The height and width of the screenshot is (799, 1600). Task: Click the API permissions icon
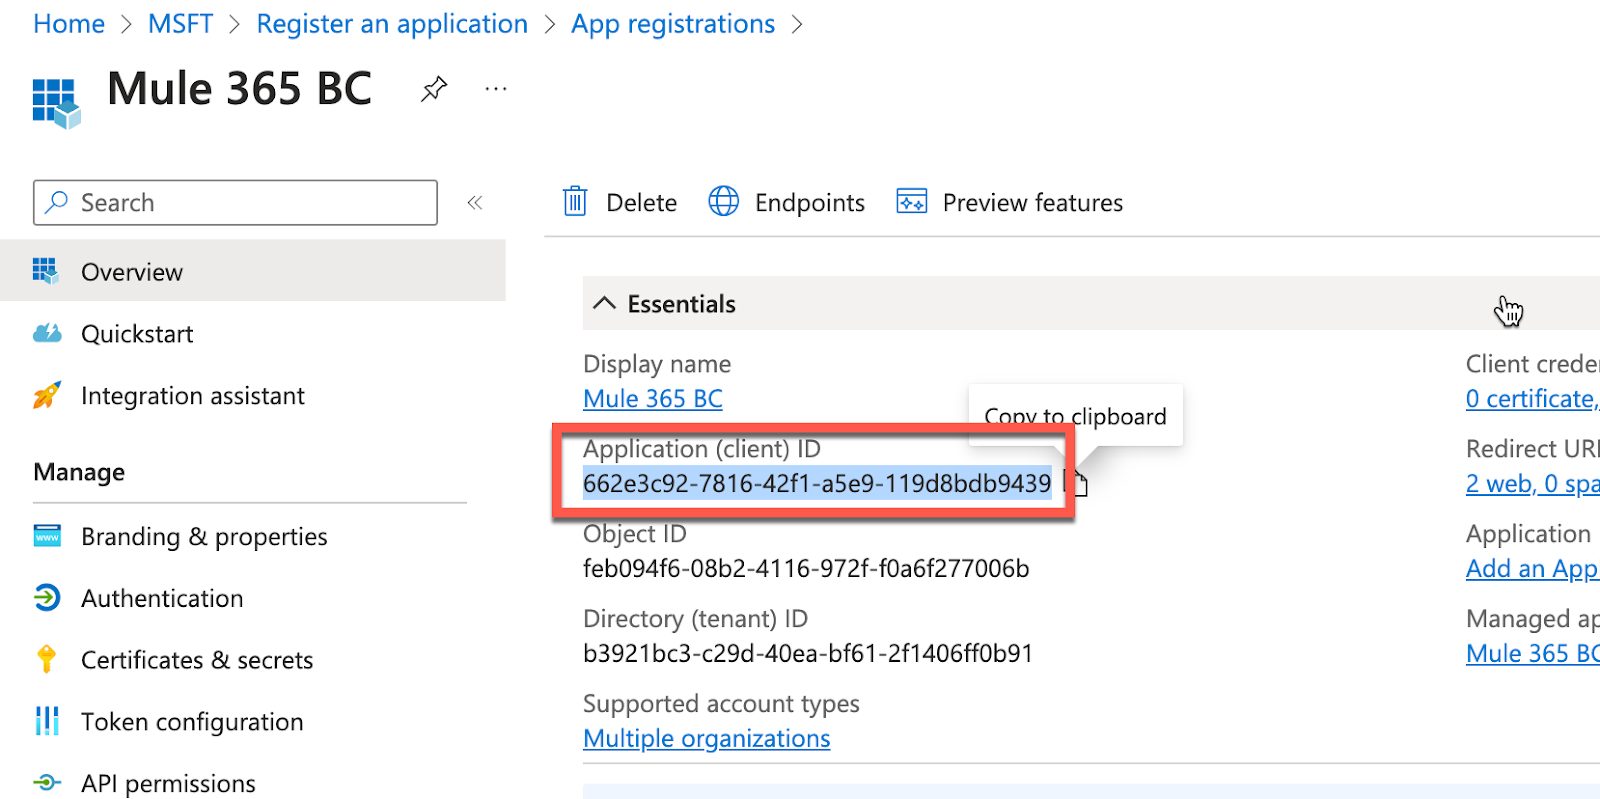point(47,783)
